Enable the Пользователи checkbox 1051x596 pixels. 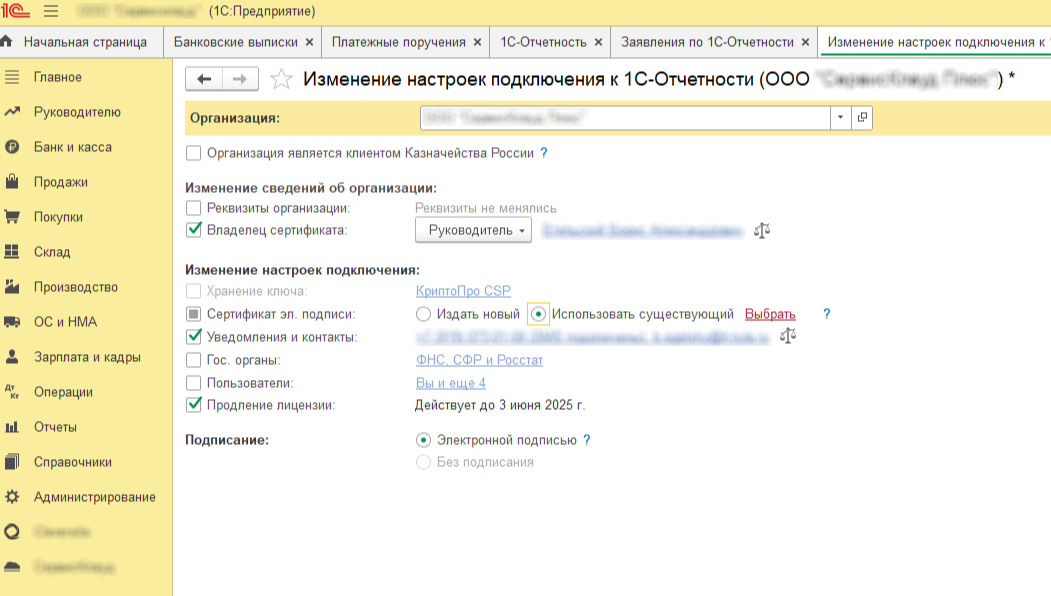[193, 383]
